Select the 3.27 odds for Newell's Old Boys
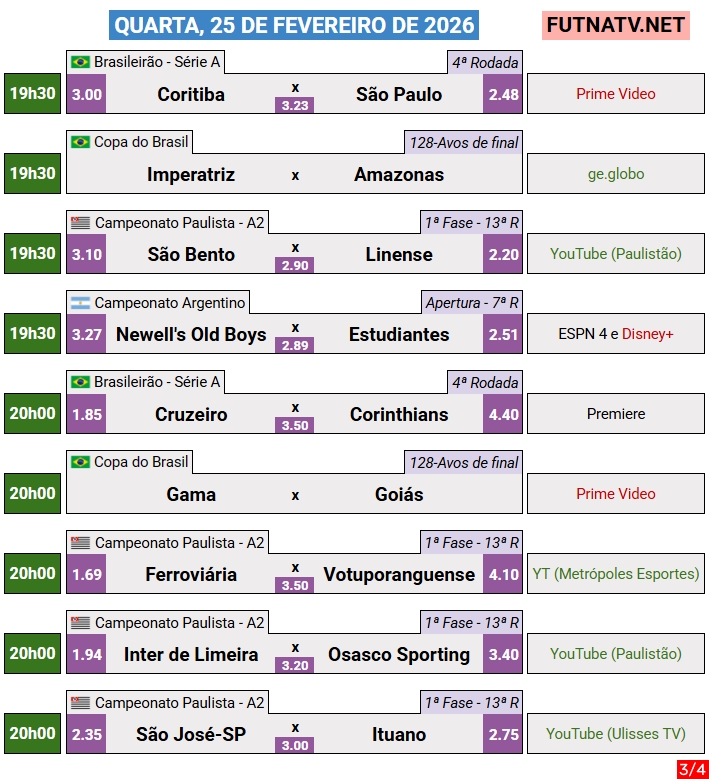Image resolution: width=709 pixels, height=779 pixels. 87,334
